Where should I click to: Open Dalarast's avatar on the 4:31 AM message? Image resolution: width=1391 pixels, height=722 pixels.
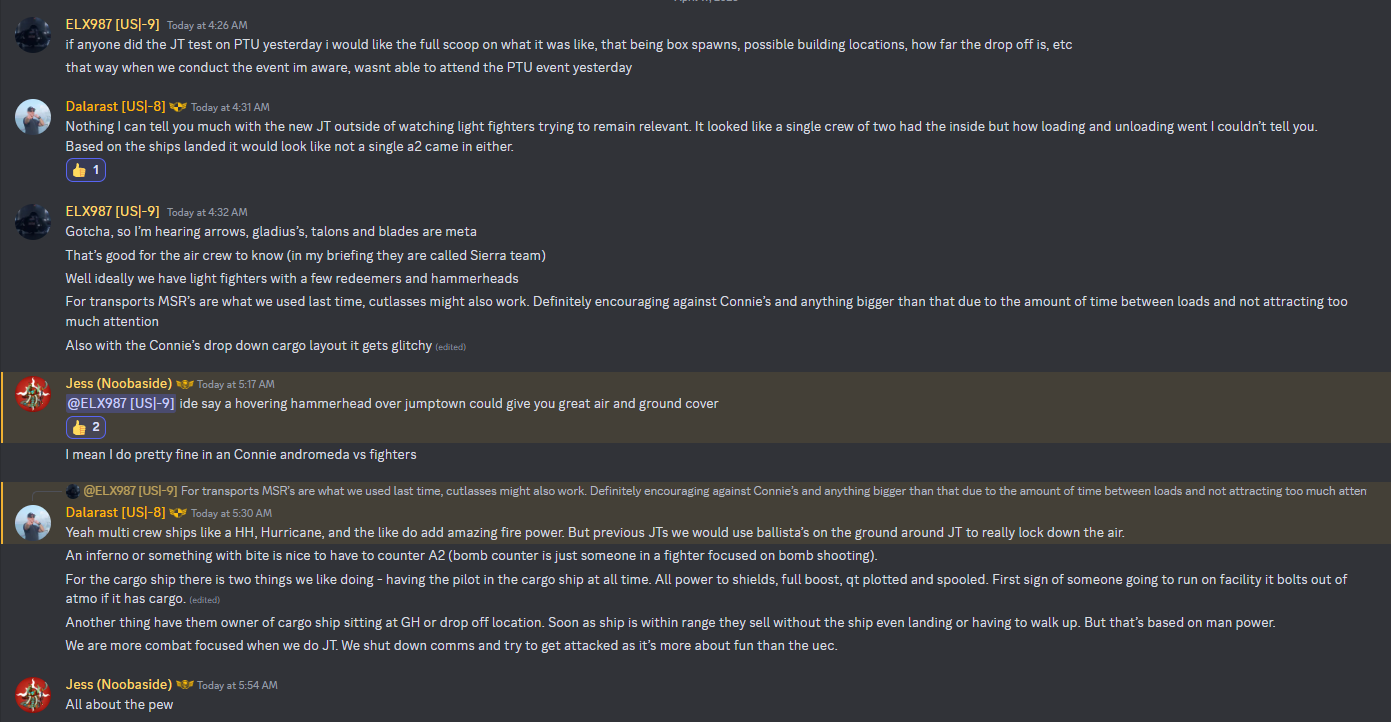tap(32, 117)
